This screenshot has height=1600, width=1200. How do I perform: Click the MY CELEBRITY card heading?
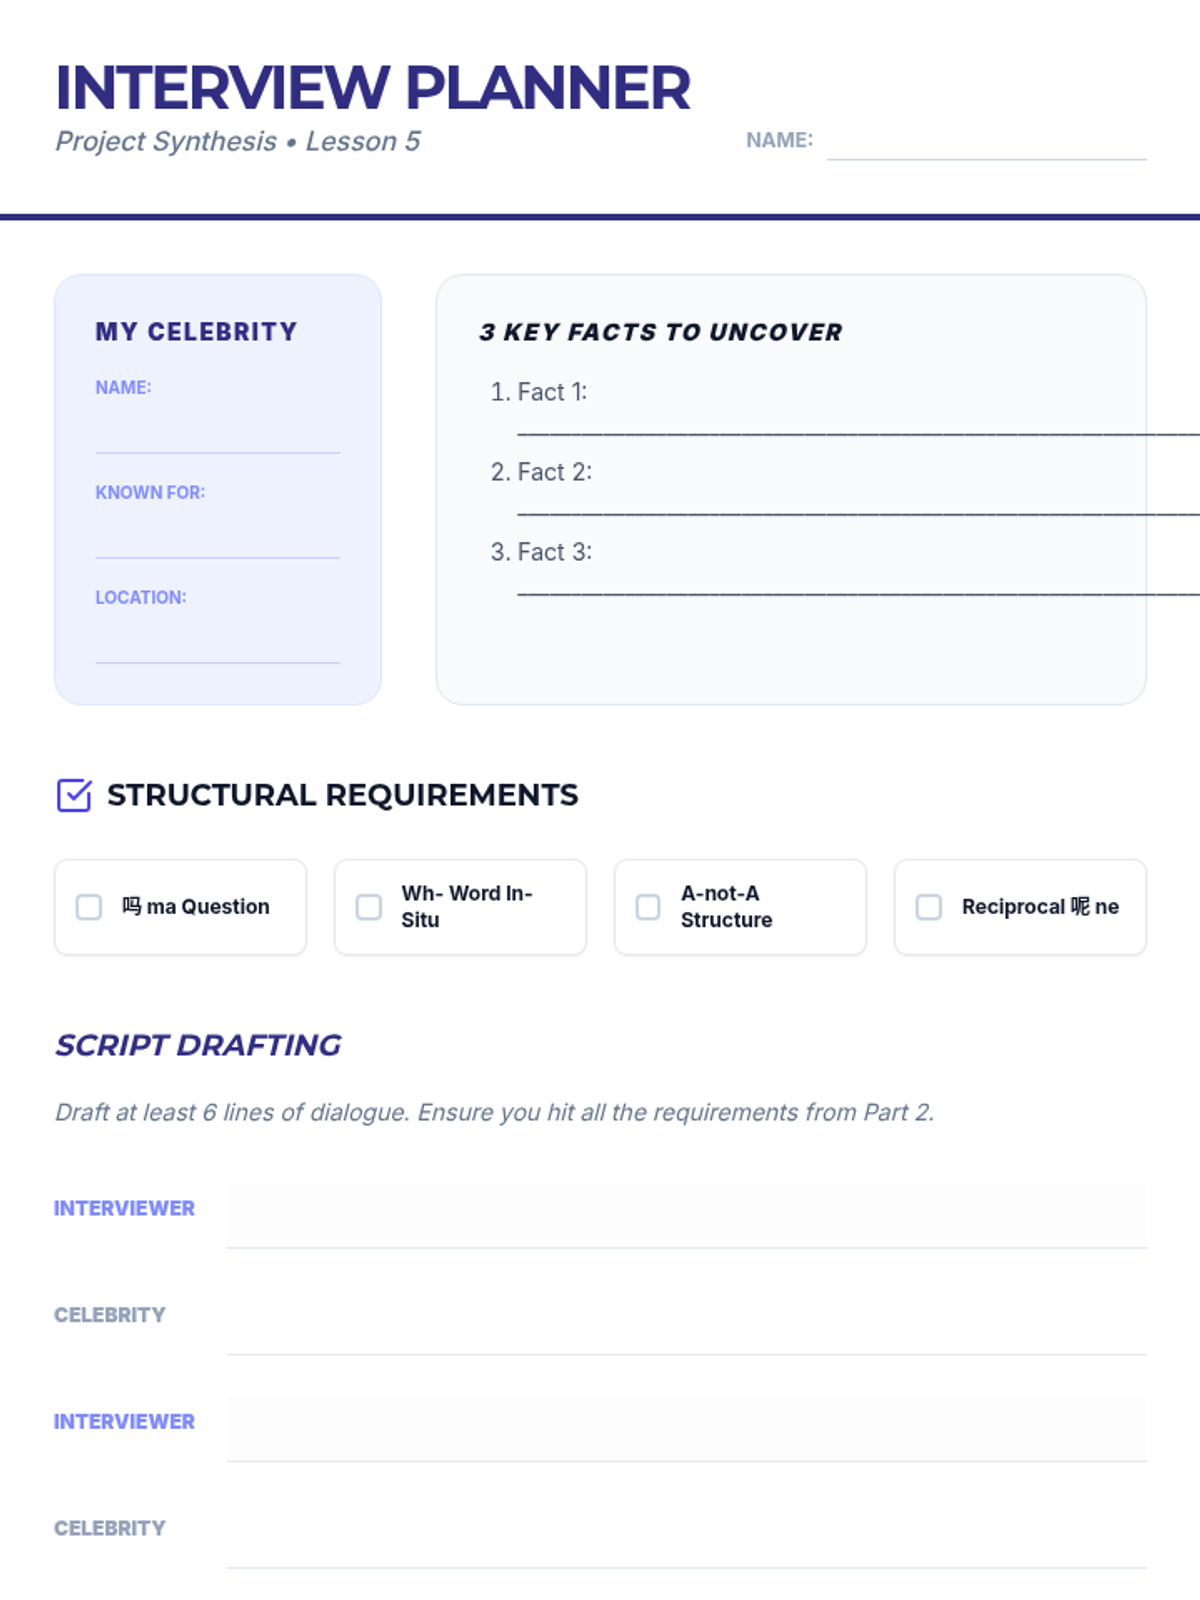pos(196,332)
